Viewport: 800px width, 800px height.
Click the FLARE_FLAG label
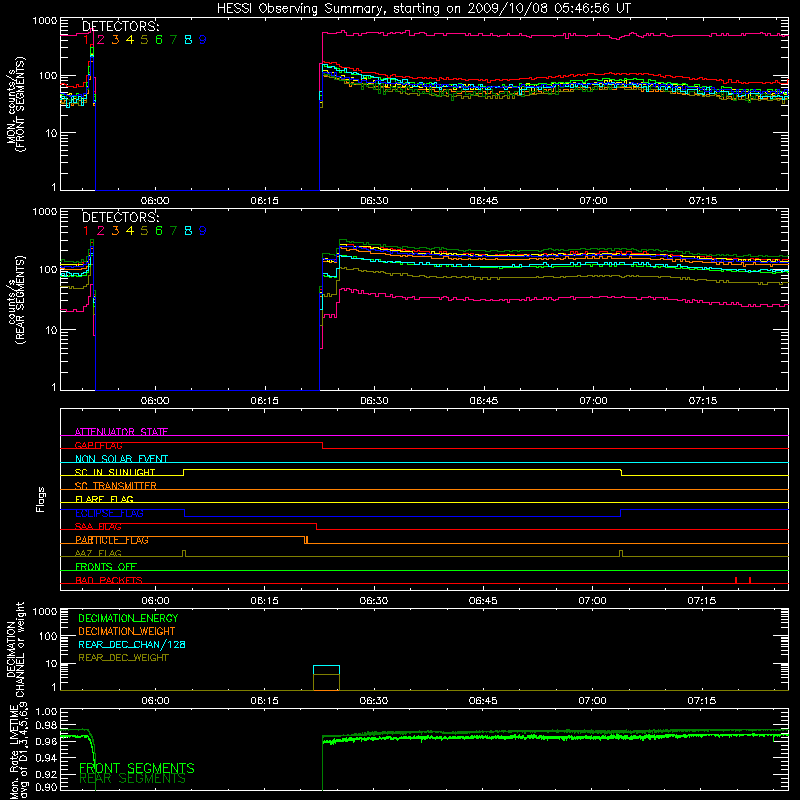pos(104,499)
